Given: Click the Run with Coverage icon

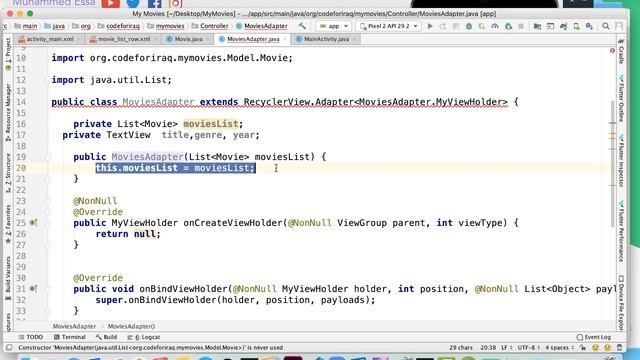Looking at the screenshot, I should point(482,26).
